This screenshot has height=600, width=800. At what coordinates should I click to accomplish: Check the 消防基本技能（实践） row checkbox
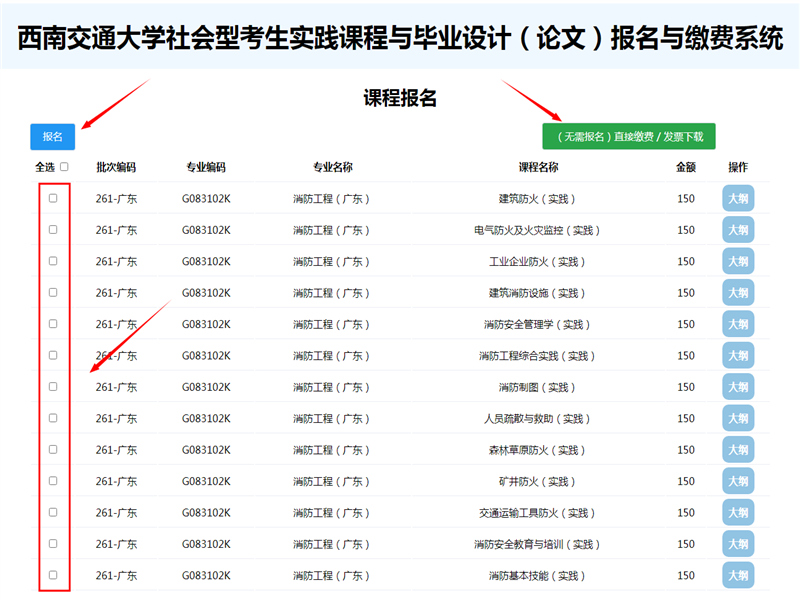[x=53, y=575]
